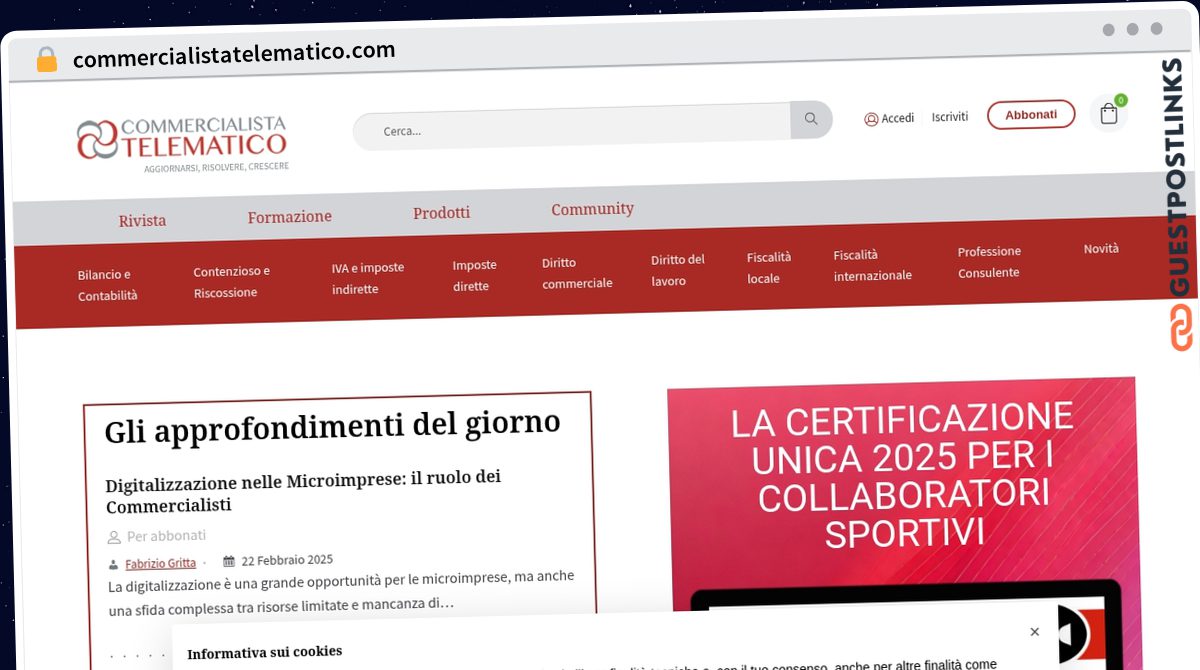Viewport: 1200px width, 670px height.
Task: Select the Fiscalità internazionale category
Action: click(x=872, y=264)
